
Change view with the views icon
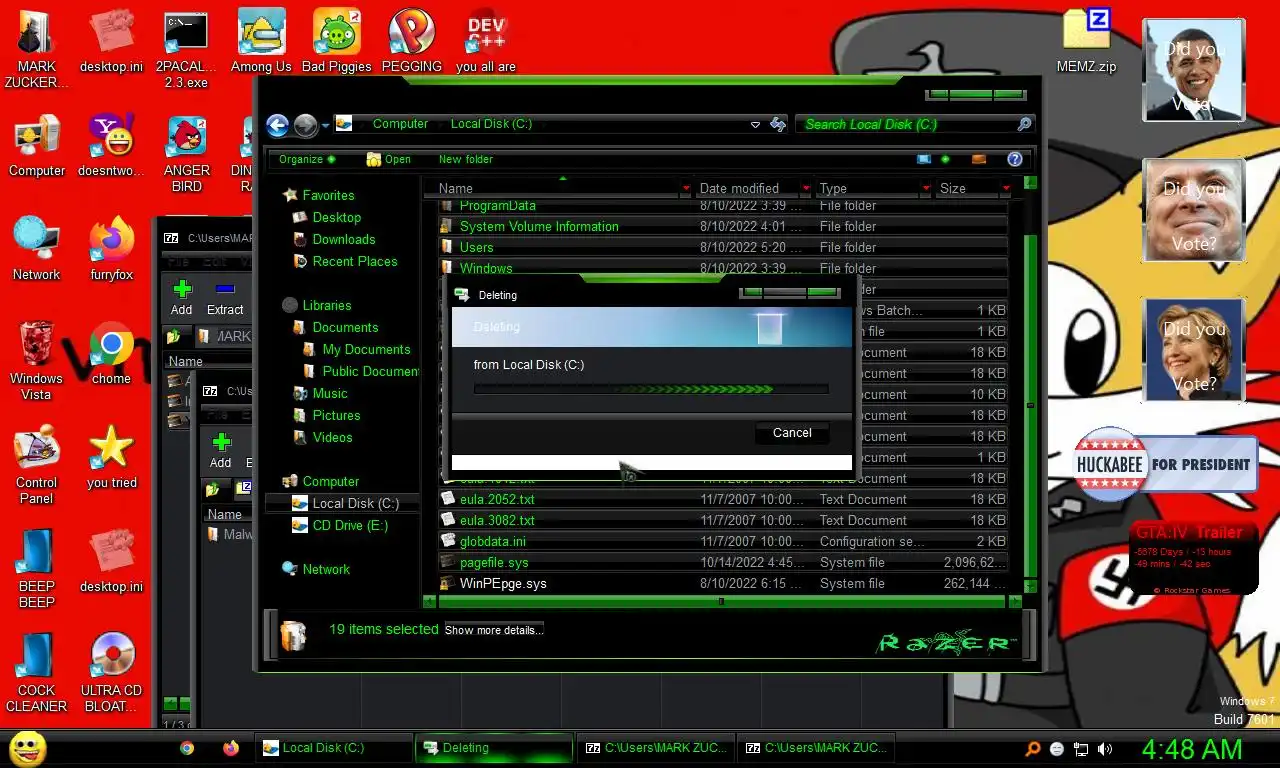click(924, 159)
